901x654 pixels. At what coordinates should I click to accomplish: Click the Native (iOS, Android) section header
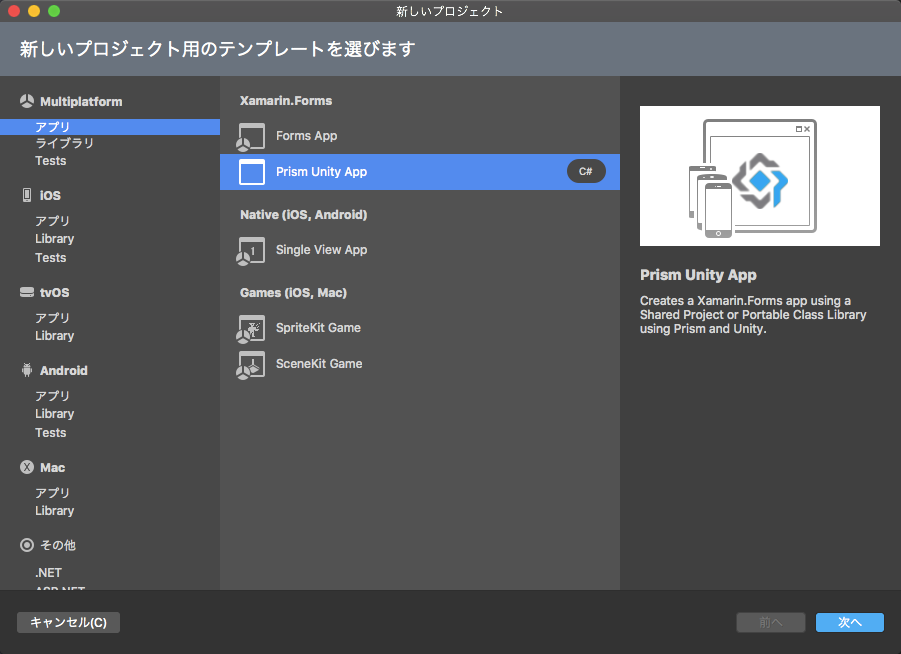click(x=303, y=215)
